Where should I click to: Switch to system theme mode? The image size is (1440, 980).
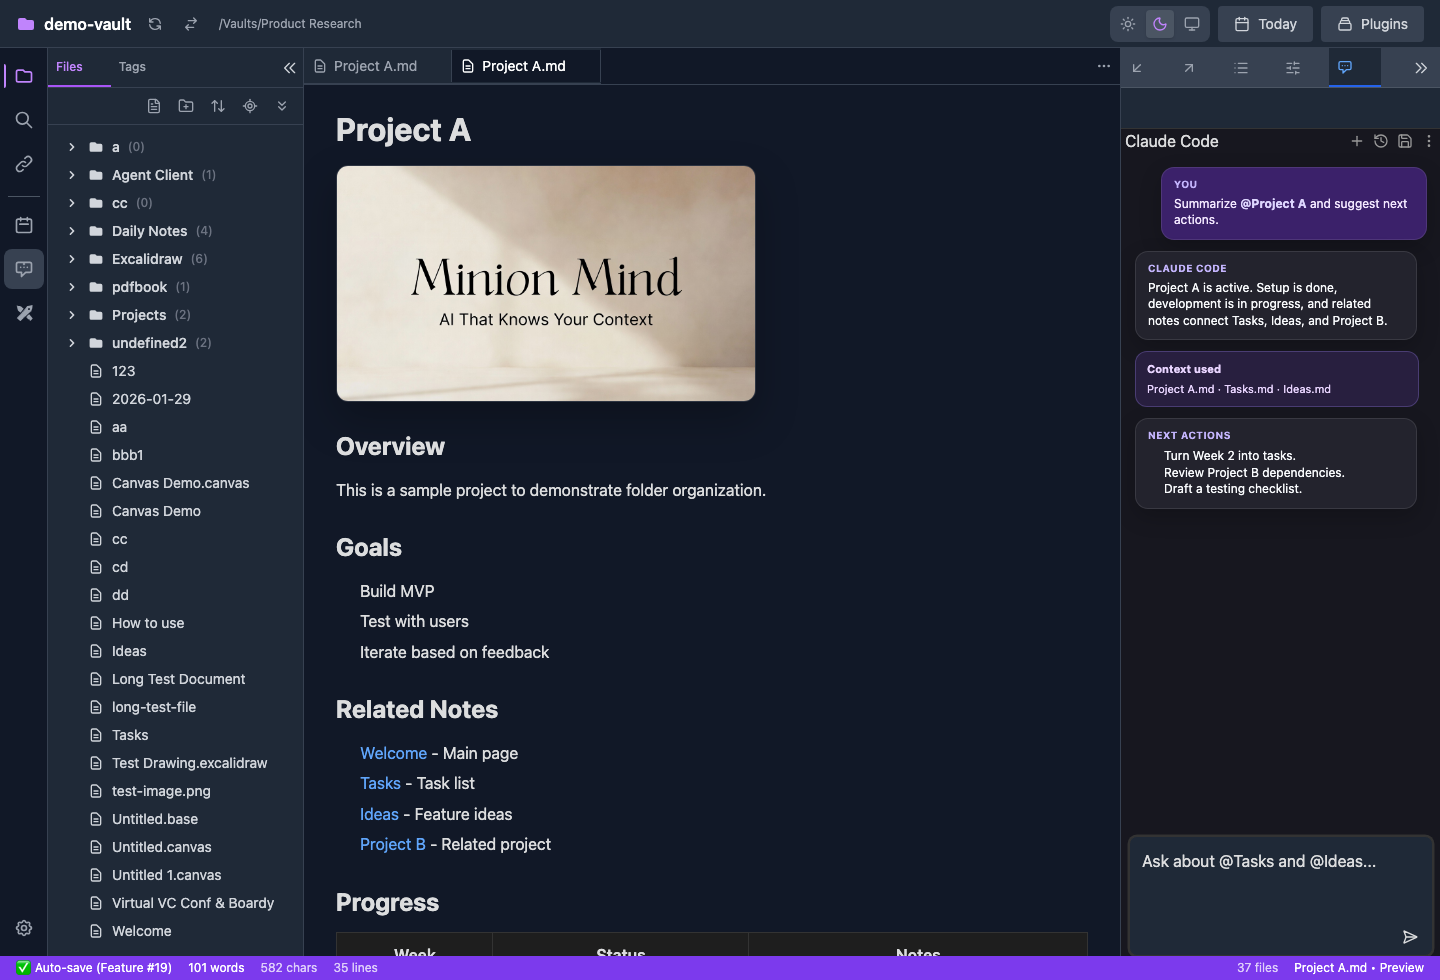pos(1192,24)
